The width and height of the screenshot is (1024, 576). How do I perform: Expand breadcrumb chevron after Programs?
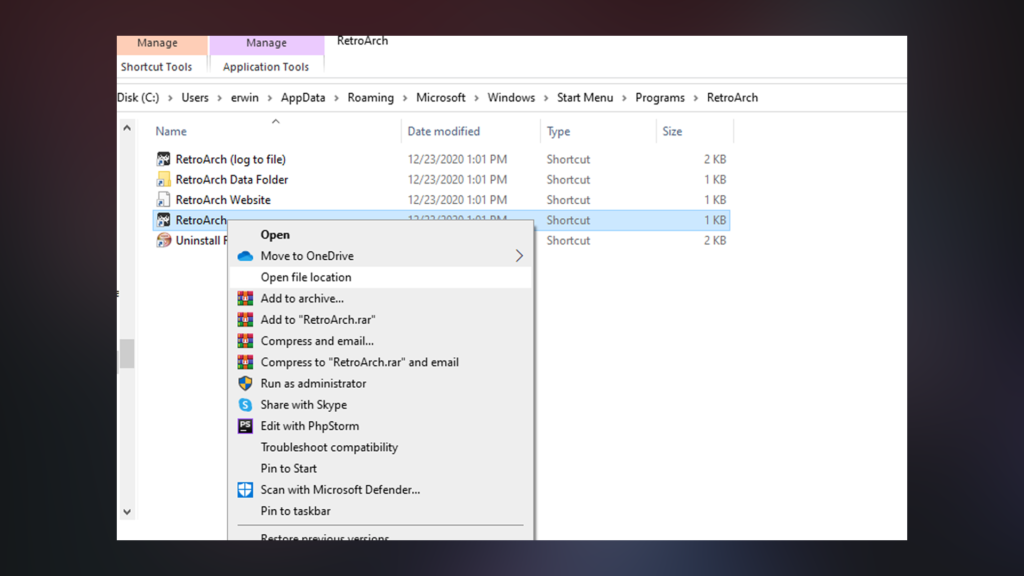pos(696,99)
